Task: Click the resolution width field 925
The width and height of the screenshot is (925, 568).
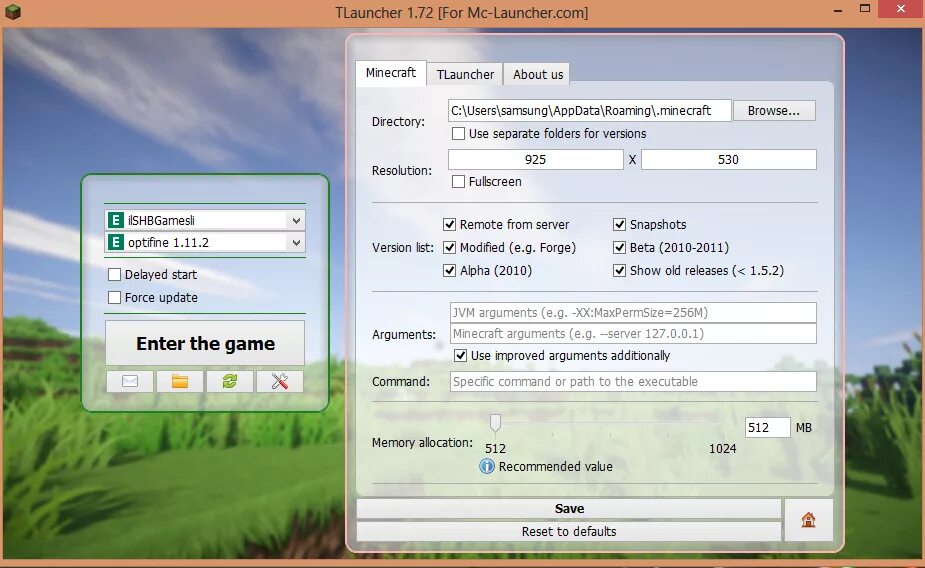Action: (x=536, y=160)
